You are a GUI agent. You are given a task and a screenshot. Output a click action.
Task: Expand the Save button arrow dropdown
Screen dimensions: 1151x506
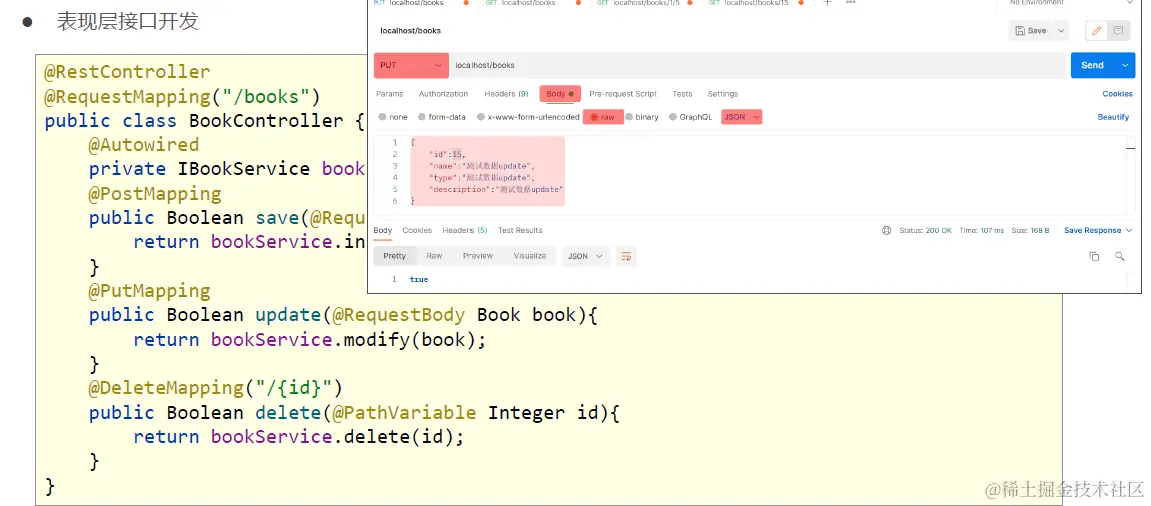click(1061, 31)
